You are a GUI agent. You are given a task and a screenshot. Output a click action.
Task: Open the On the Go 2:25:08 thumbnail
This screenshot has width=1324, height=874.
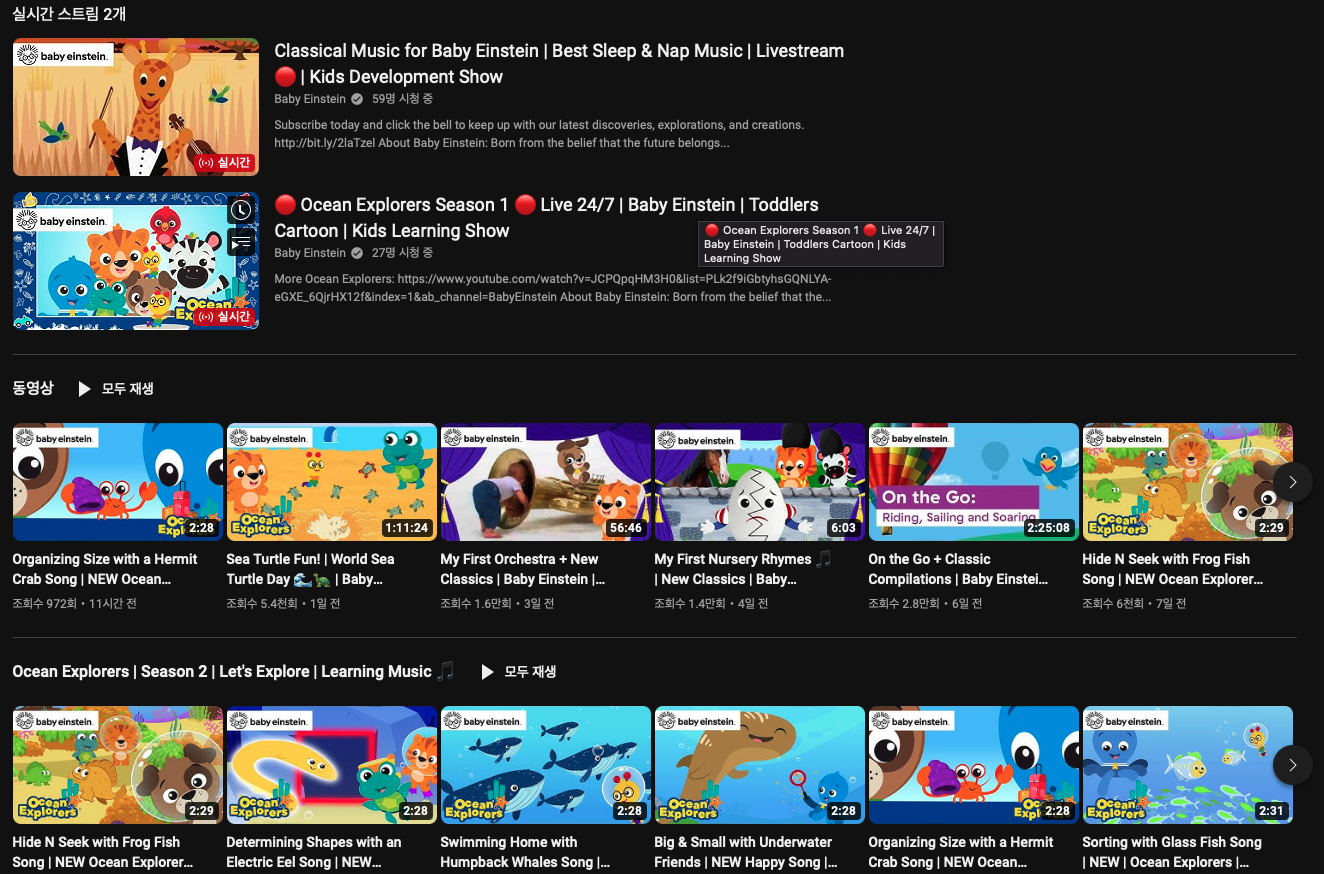pyautogui.click(x=974, y=482)
